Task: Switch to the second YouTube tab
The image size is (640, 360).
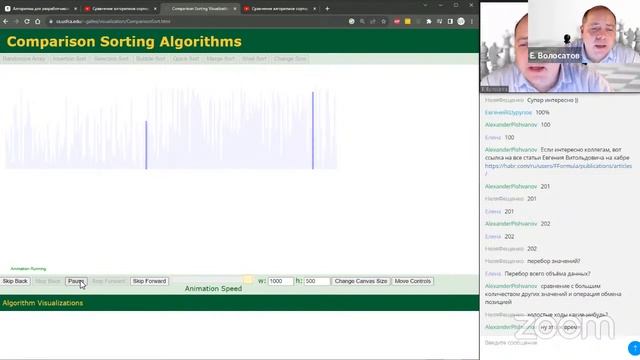Action: point(120,9)
